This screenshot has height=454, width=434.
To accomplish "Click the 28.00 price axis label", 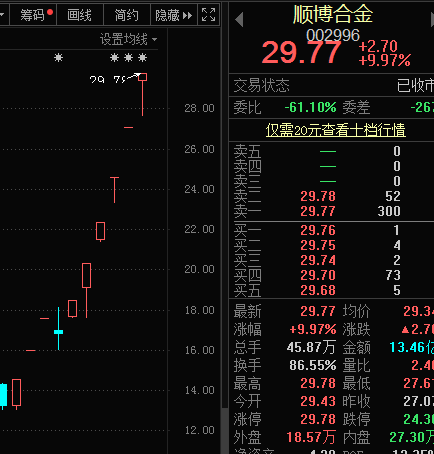I will click(x=199, y=108).
